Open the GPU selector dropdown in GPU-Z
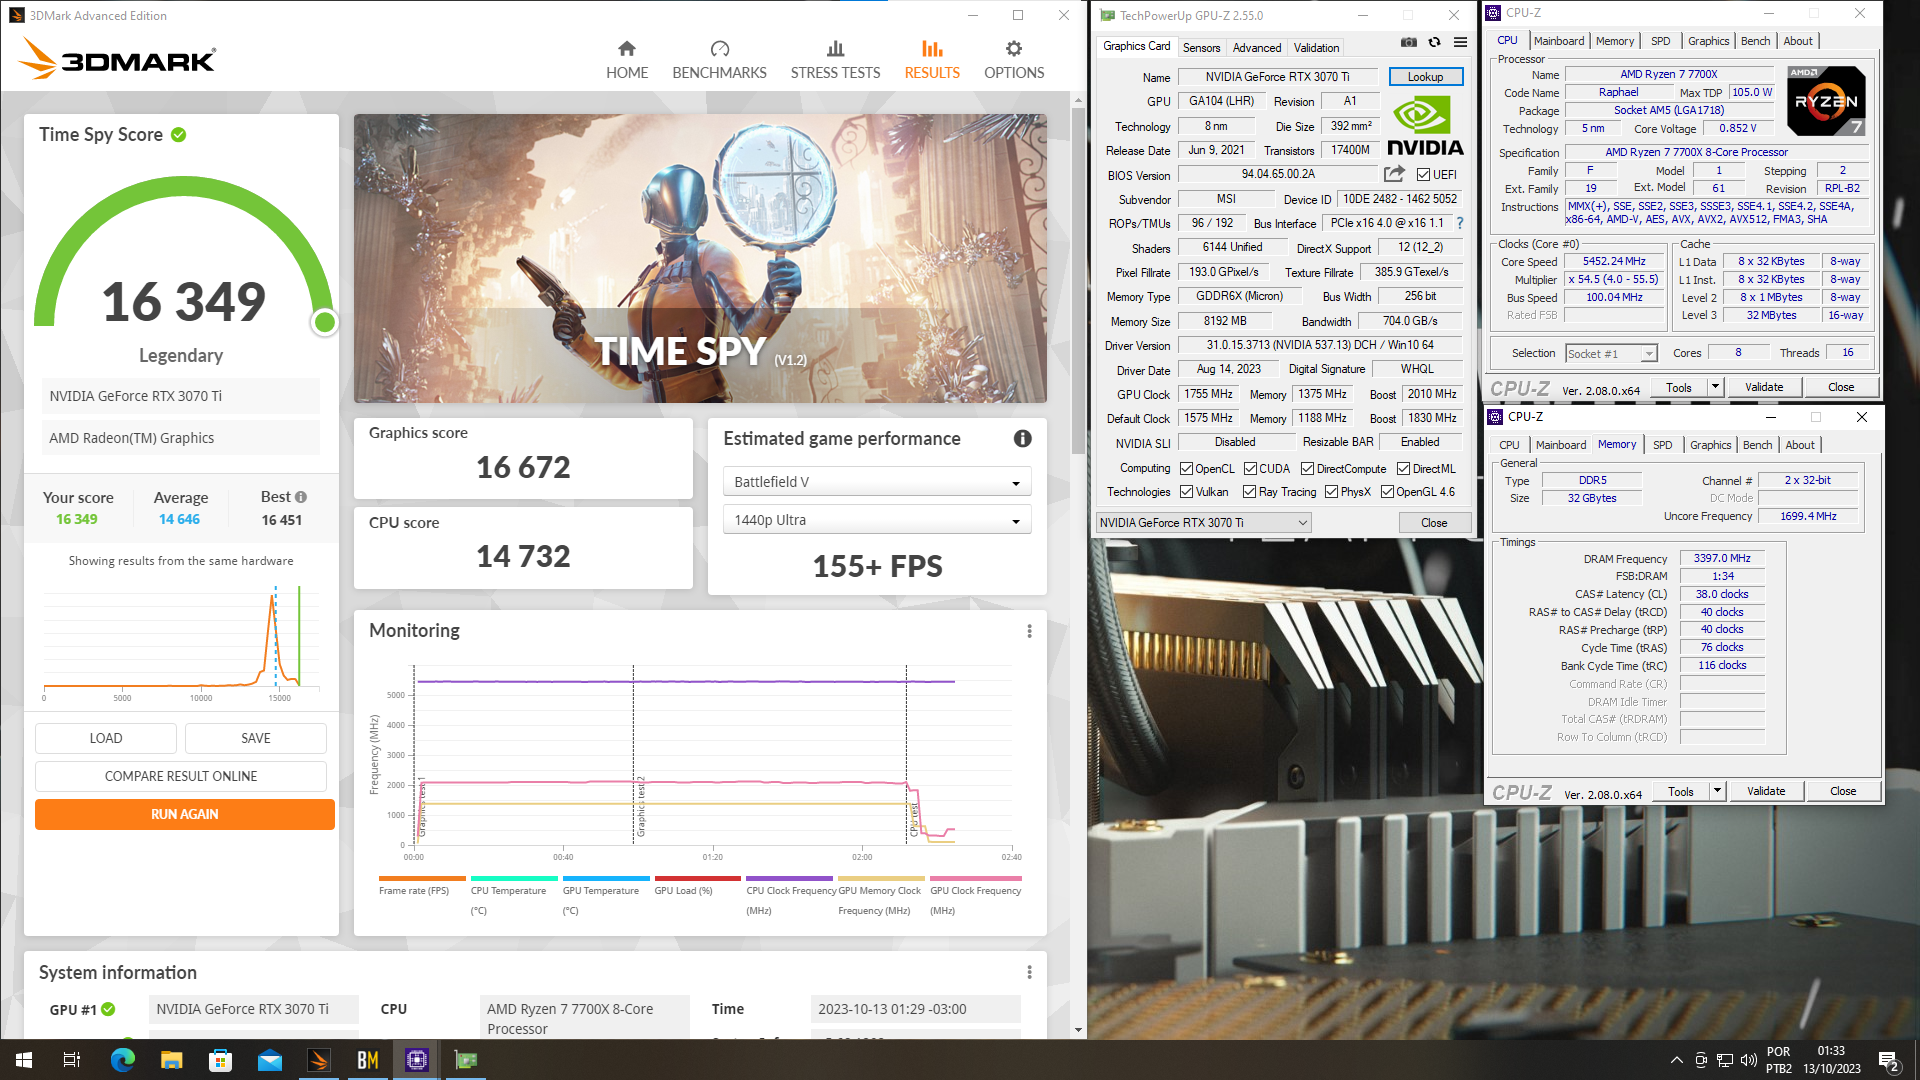1920x1080 pixels. (x=1204, y=523)
